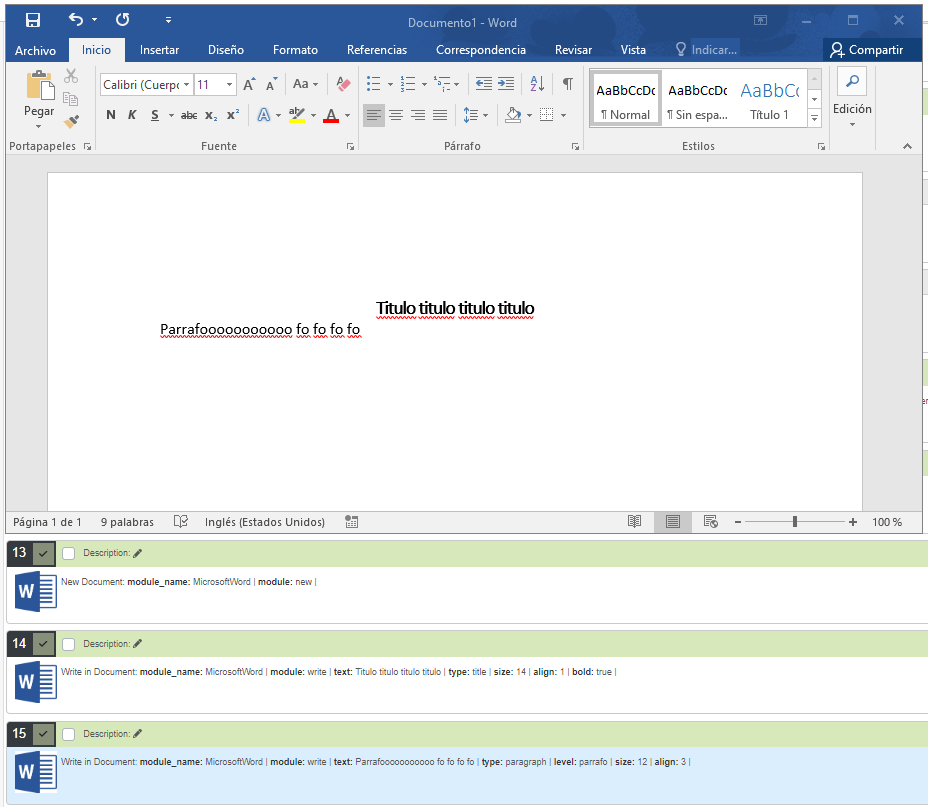Screen dimensions: 928x807
Task: Click the Compartir share button
Action: point(866,50)
